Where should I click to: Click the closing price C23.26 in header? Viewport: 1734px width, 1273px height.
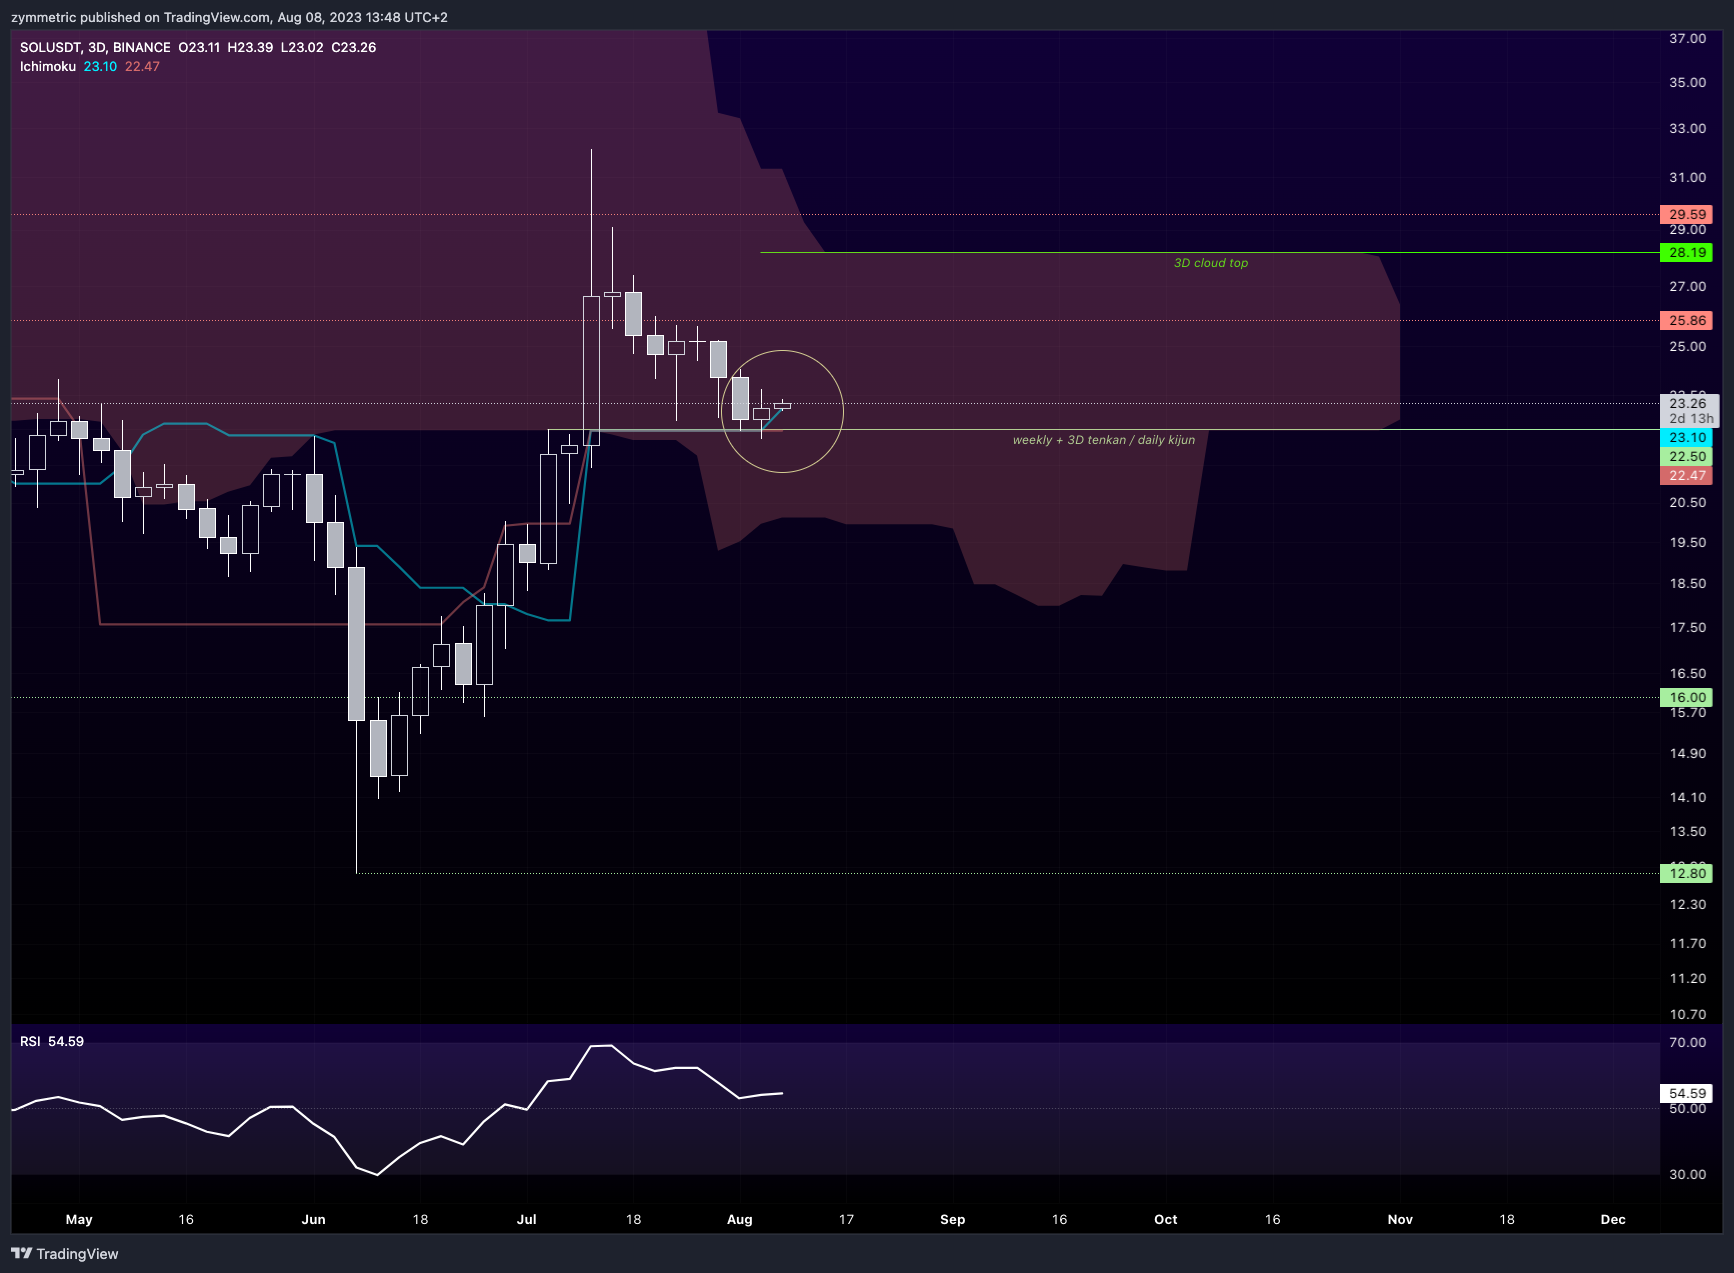(353, 47)
